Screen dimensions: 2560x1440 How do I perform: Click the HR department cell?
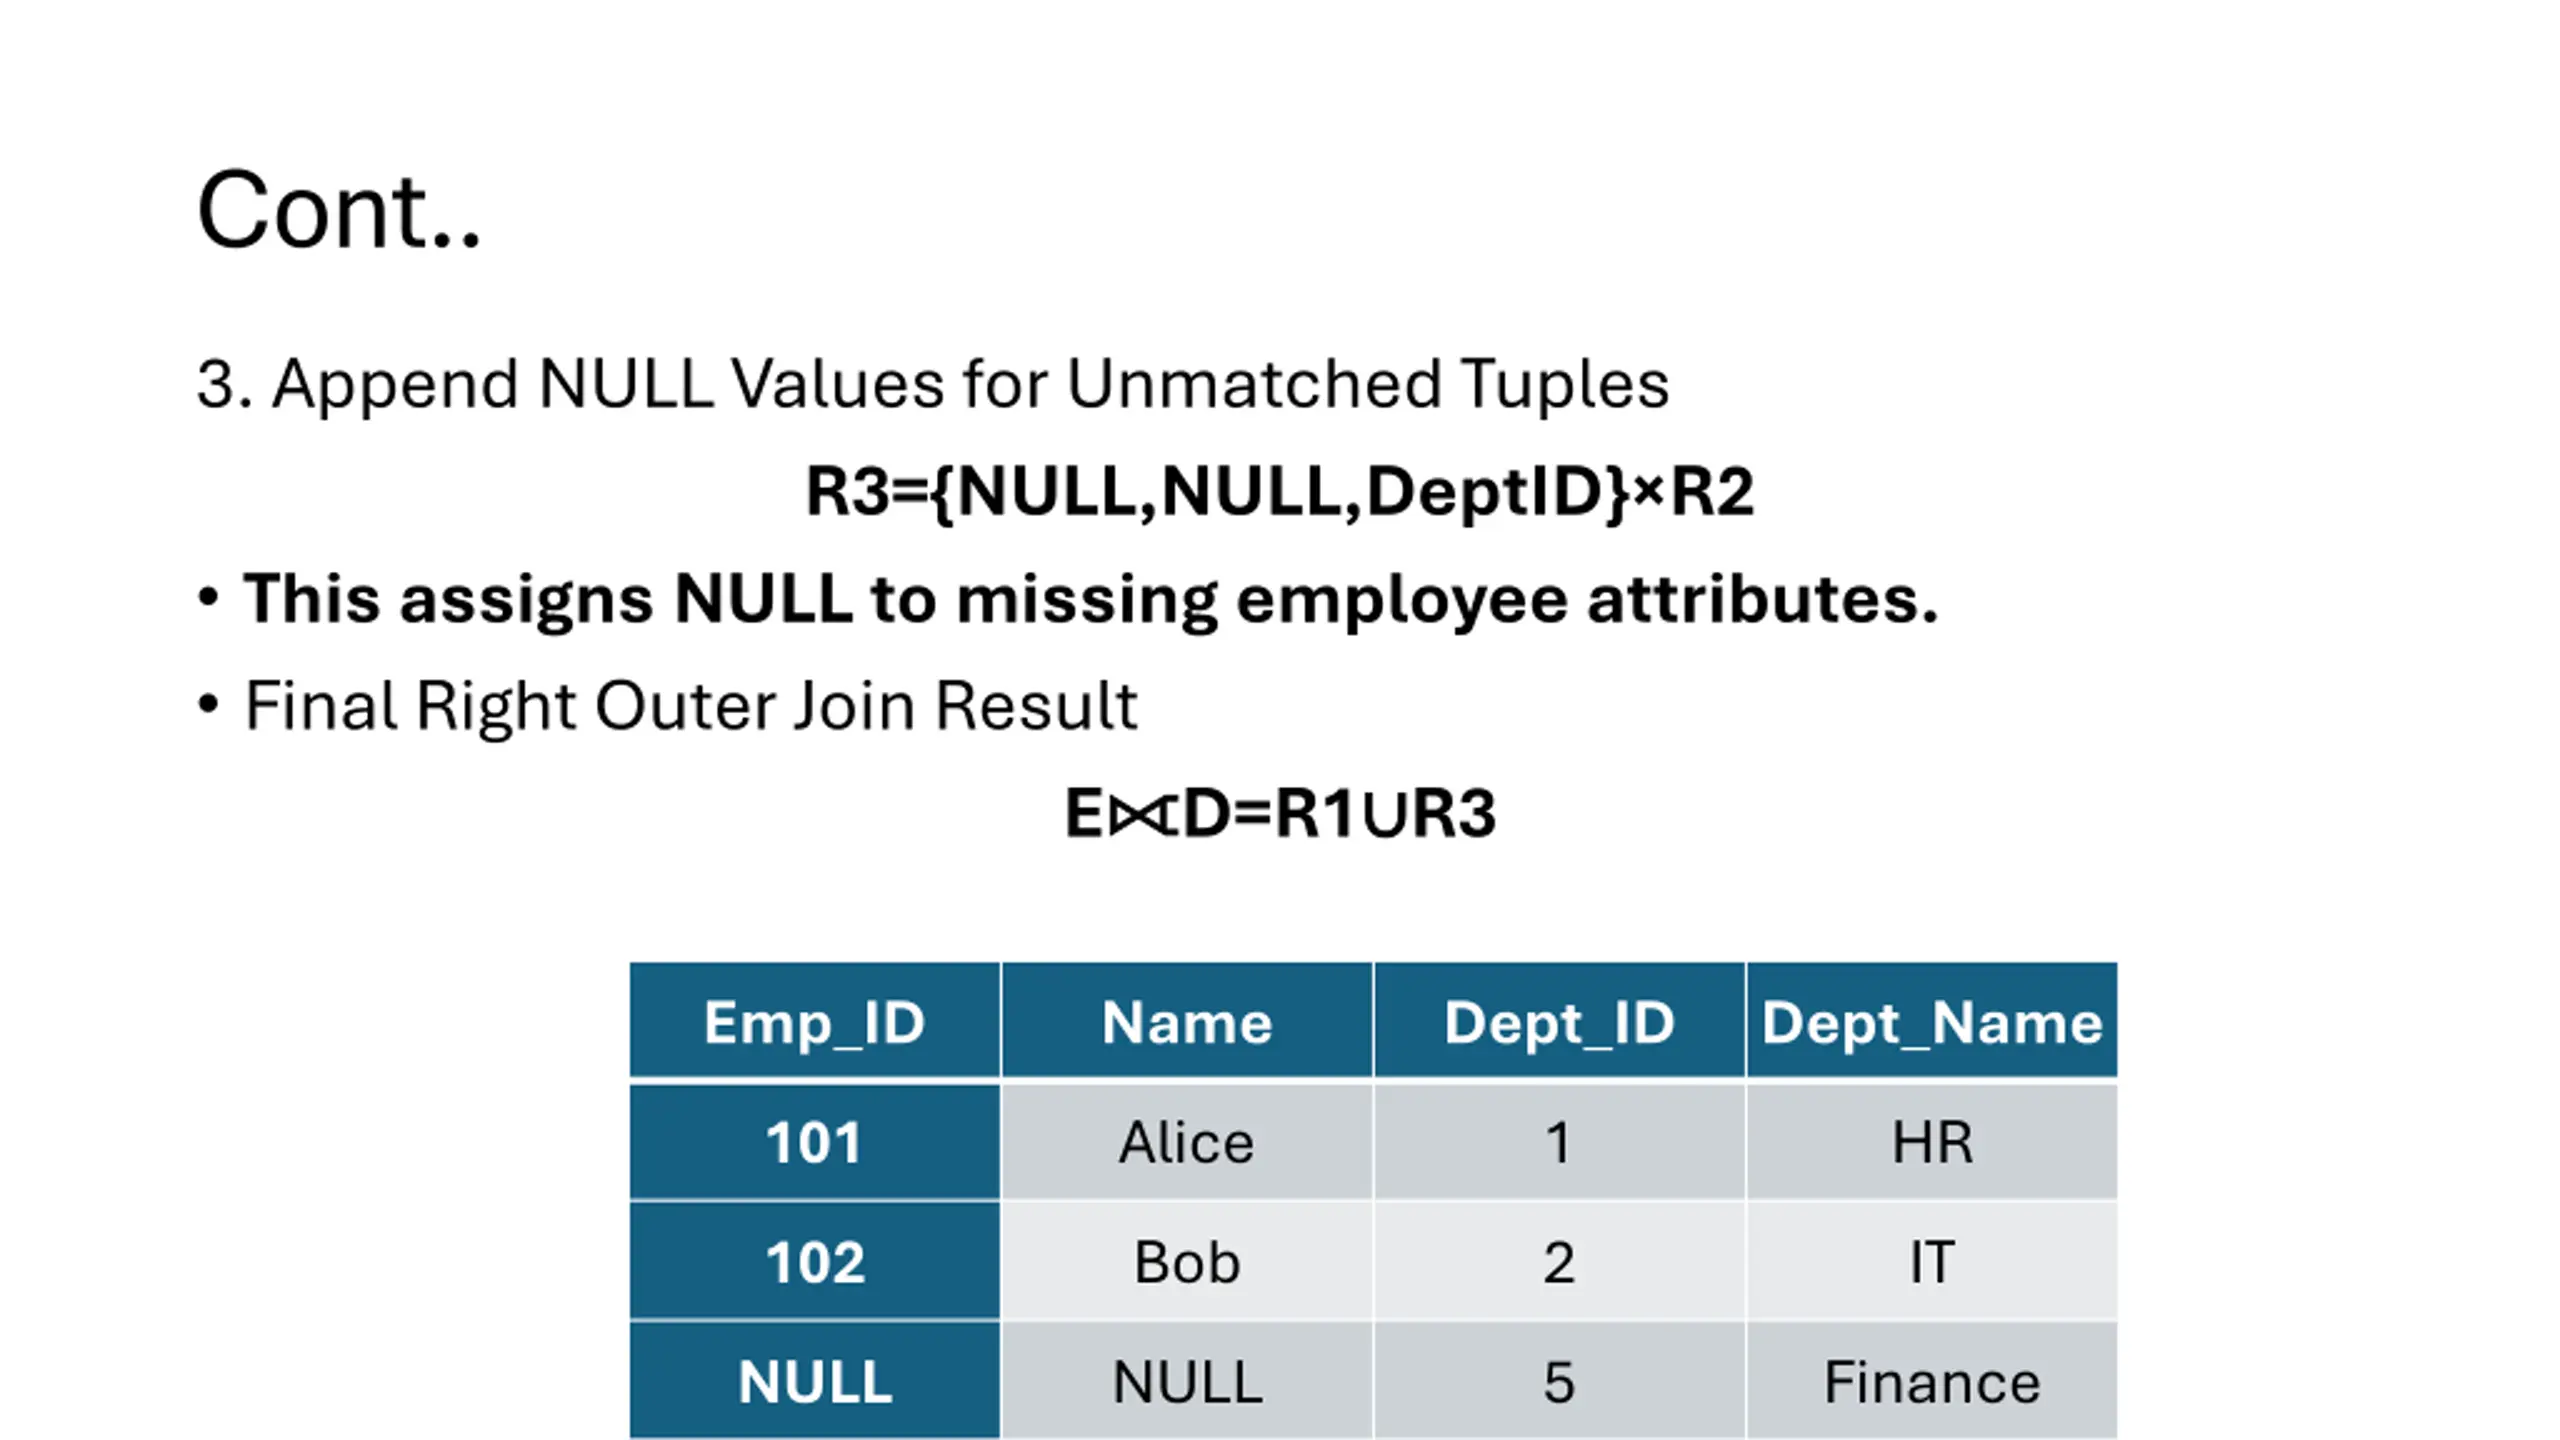coord(1932,1142)
